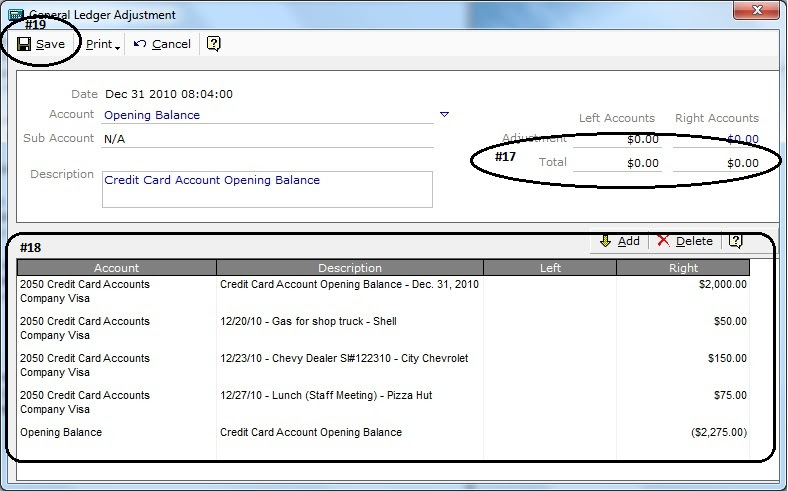Image resolution: width=788 pixels, height=491 pixels.
Task: Click the Account column header
Action: pyautogui.click(x=117, y=268)
